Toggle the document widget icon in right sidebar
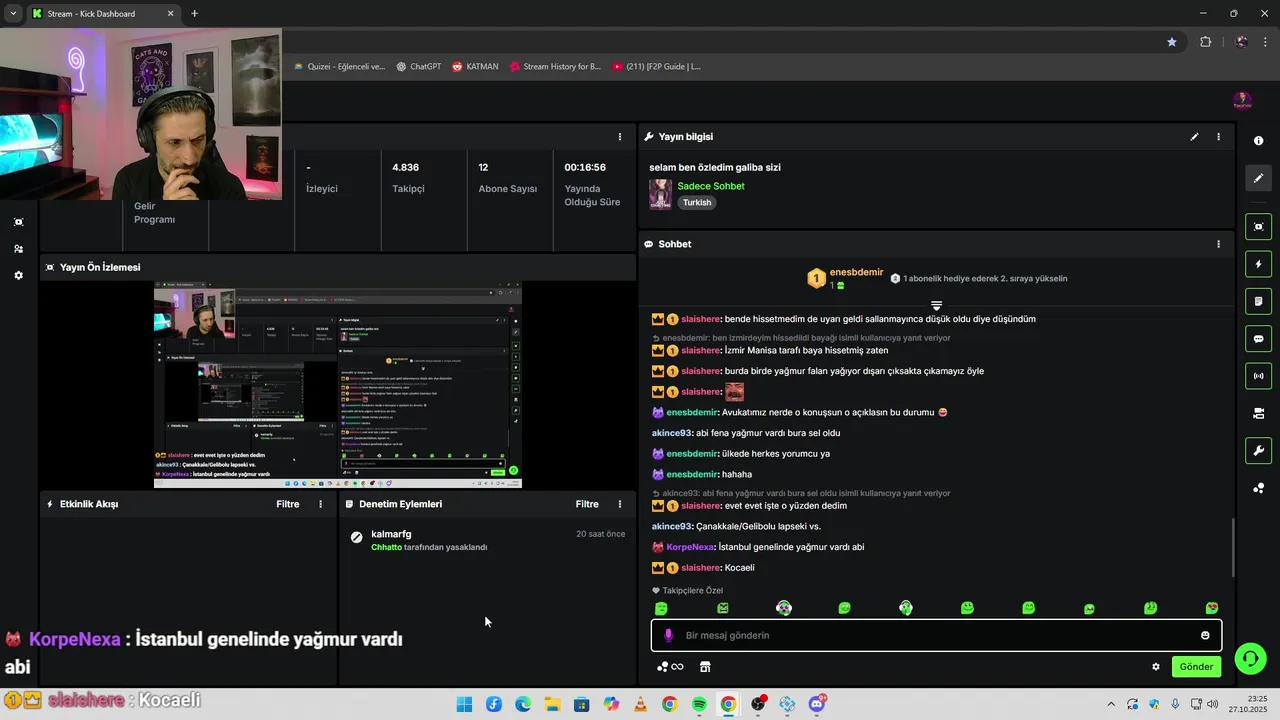 1258,301
